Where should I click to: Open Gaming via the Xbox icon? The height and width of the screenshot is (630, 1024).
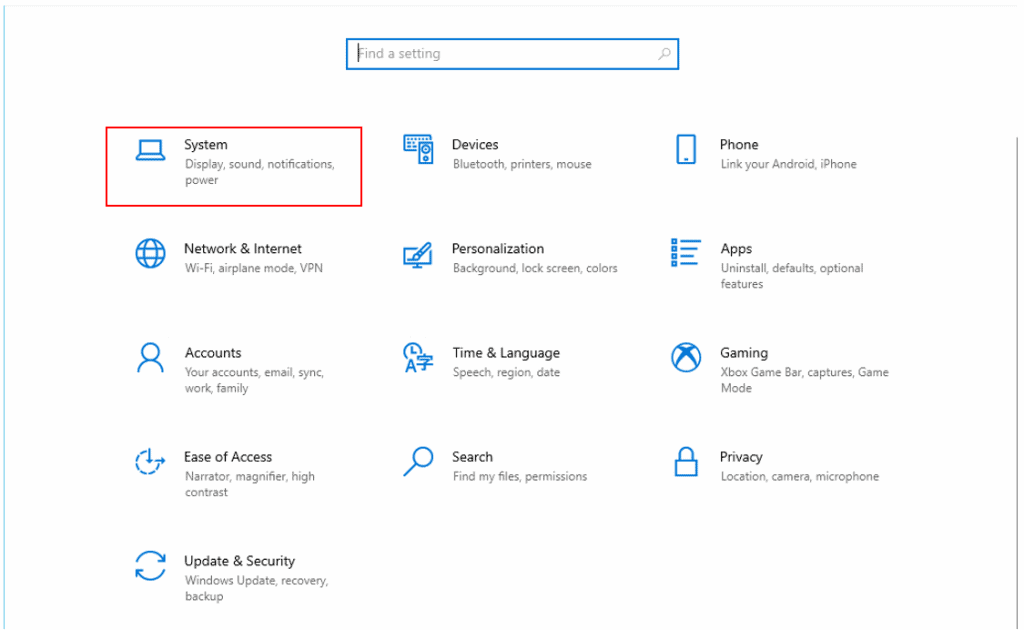coord(686,357)
